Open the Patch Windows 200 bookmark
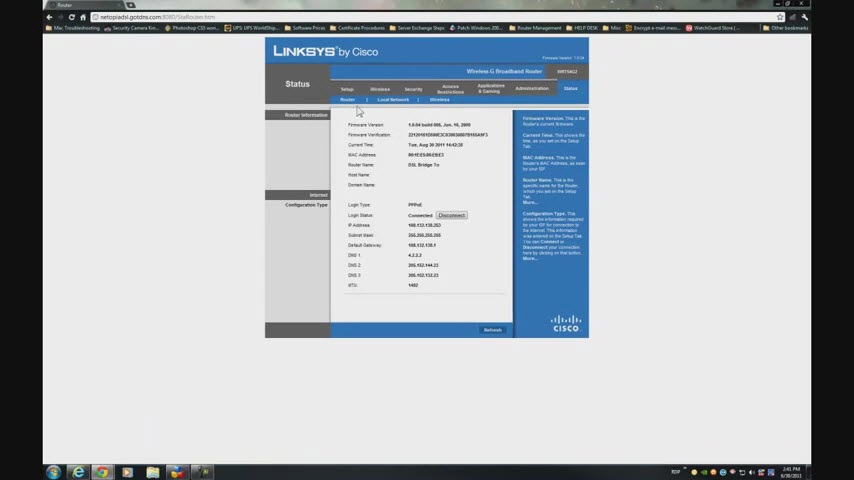The width and height of the screenshot is (854, 480). pos(476,28)
